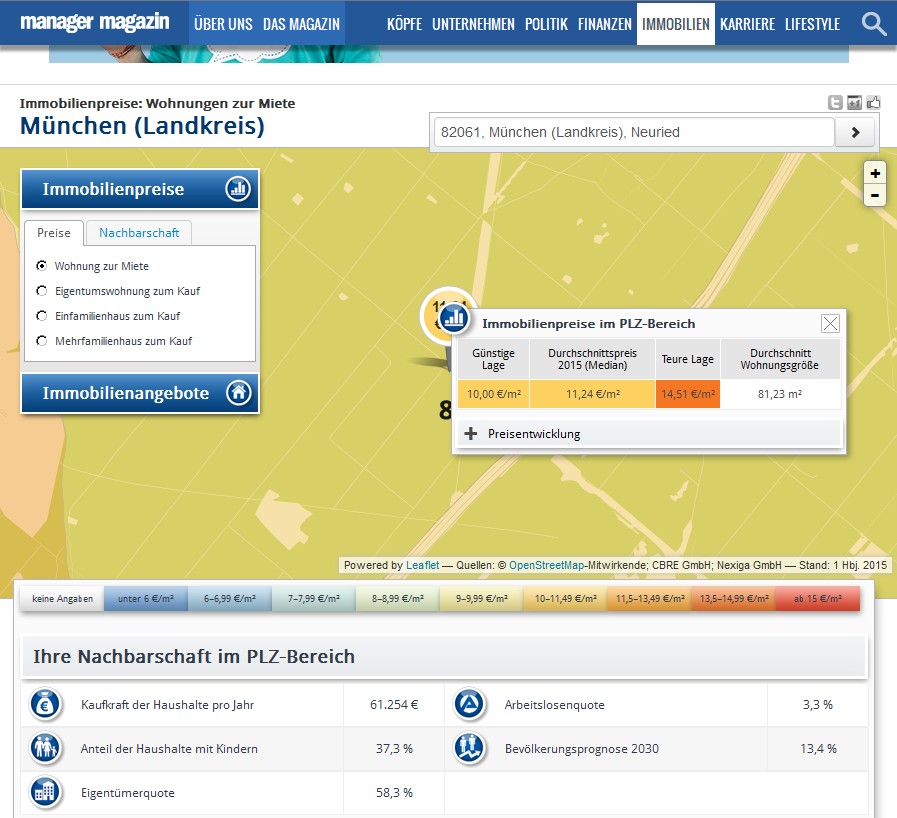Click the Arbeitslosenquote agency icon
The height and width of the screenshot is (818, 897).
click(470, 704)
